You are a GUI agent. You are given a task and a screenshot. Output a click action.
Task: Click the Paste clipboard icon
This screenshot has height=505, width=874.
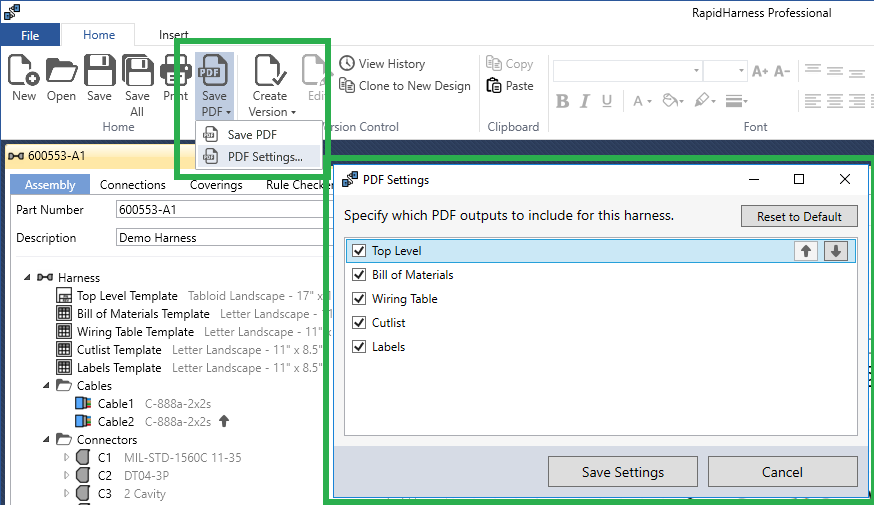(x=494, y=85)
